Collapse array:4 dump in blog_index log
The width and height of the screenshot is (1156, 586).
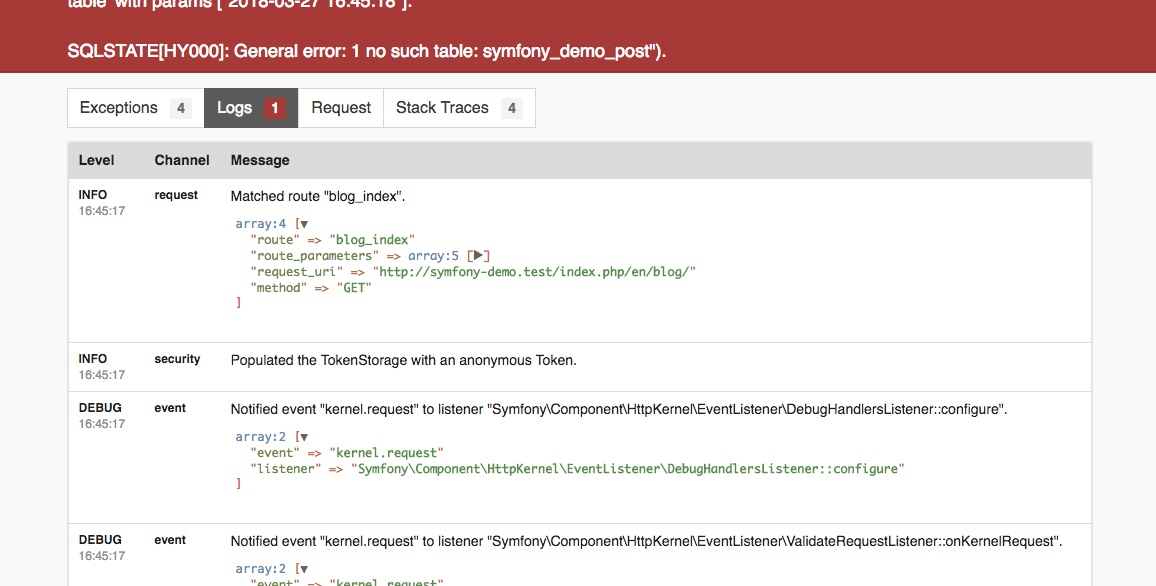304,224
